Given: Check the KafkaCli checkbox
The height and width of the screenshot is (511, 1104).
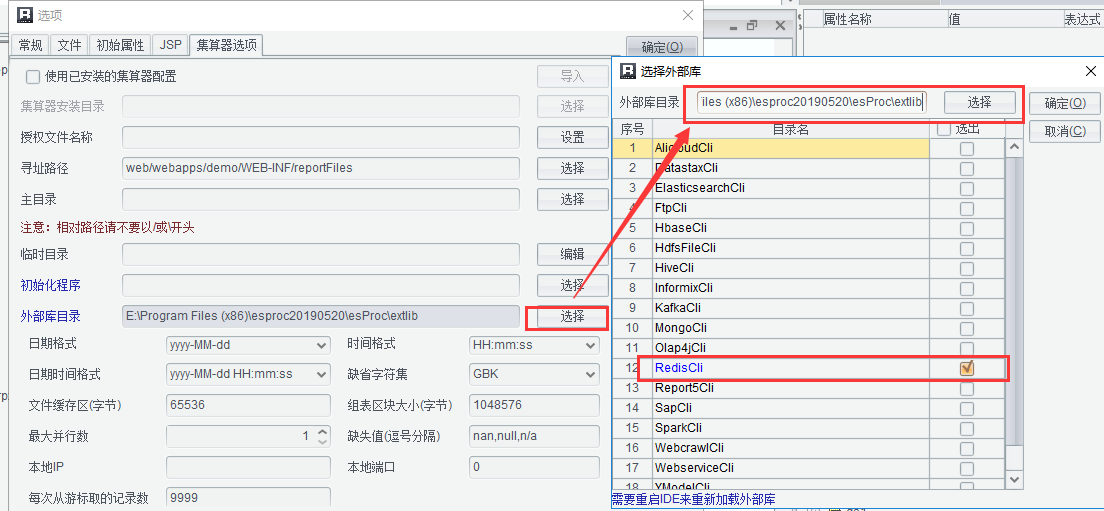Looking at the screenshot, I should pyautogui.click(x=967, y=308).
